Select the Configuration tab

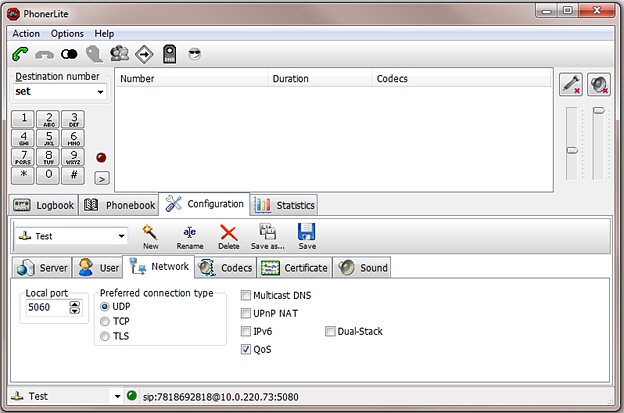[x=204, y=204]
